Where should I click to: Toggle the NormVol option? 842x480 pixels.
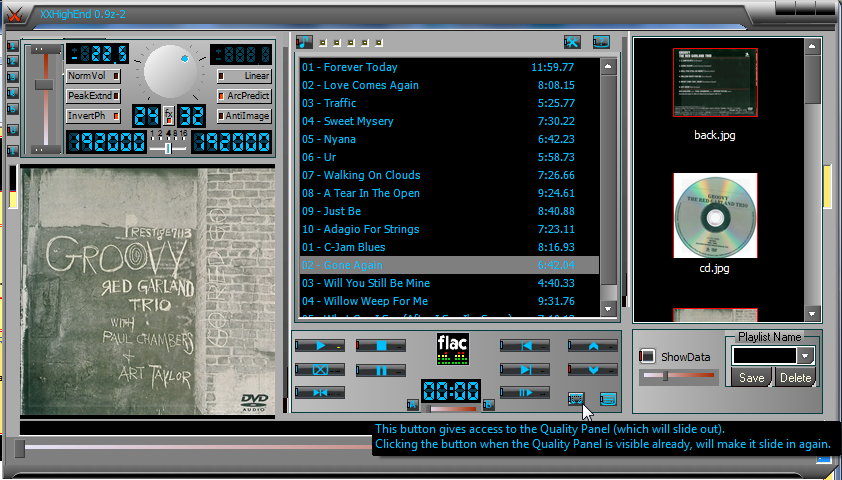point(93,76)
